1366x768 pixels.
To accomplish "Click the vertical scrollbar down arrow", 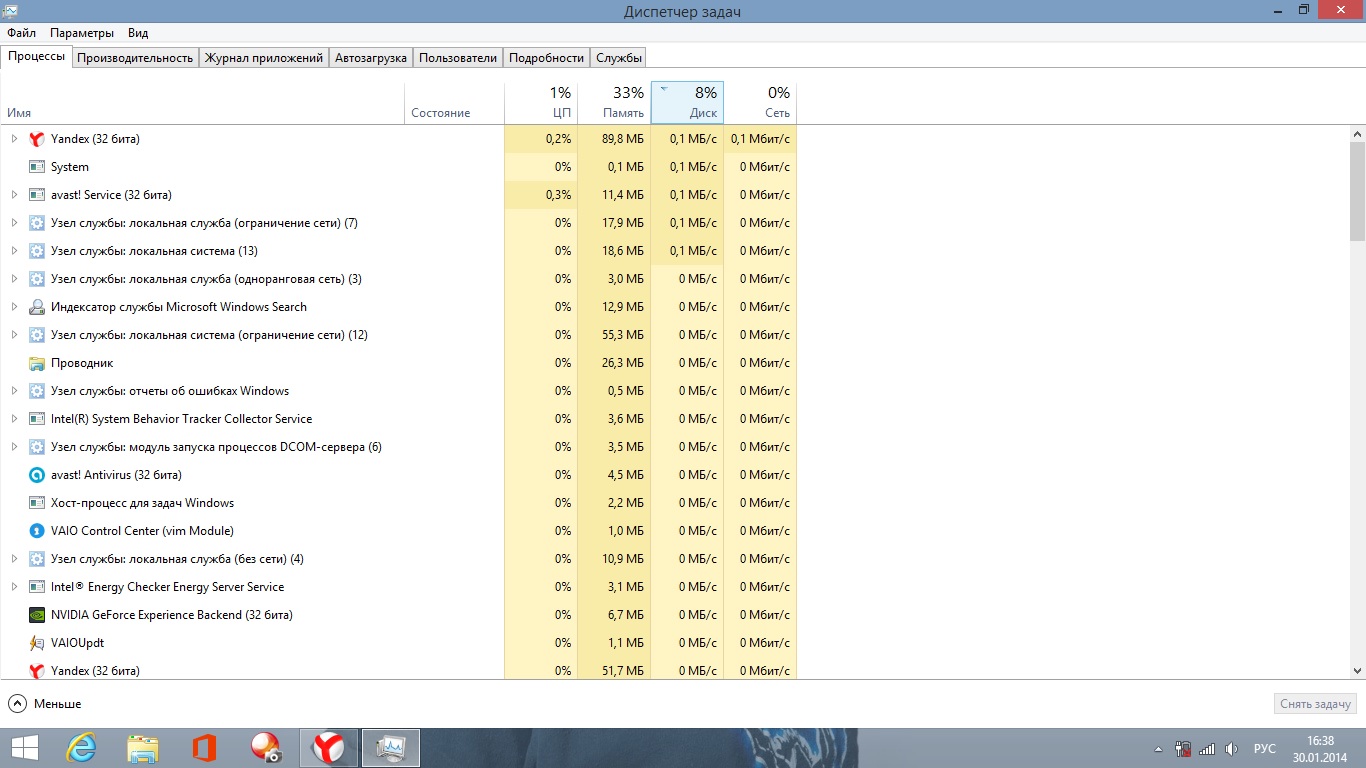I will [x=1357, y=671].
